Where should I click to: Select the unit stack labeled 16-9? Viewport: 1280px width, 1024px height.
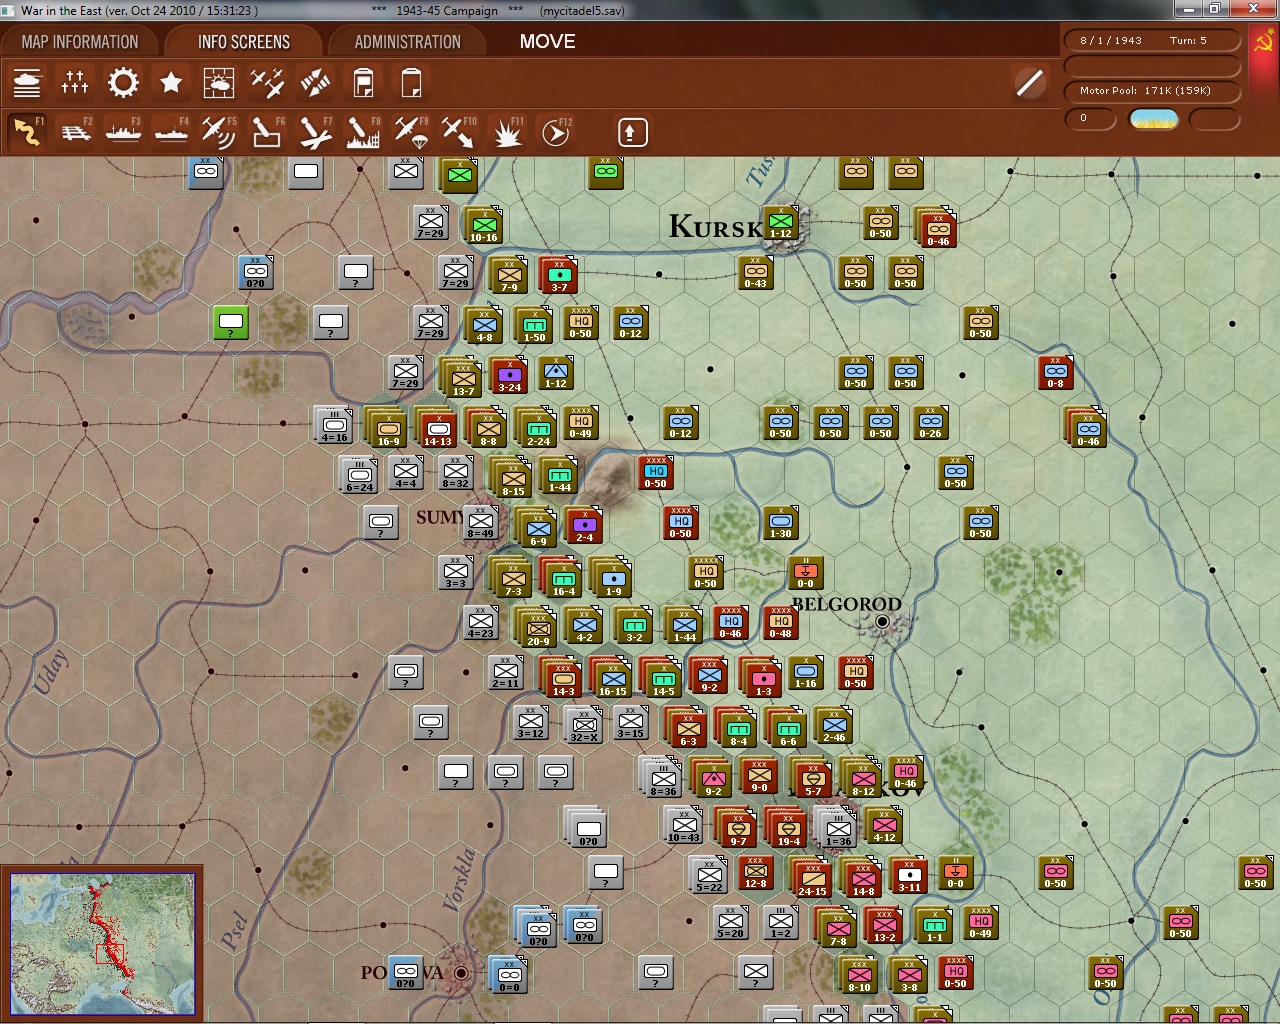[x=386, y=428]
